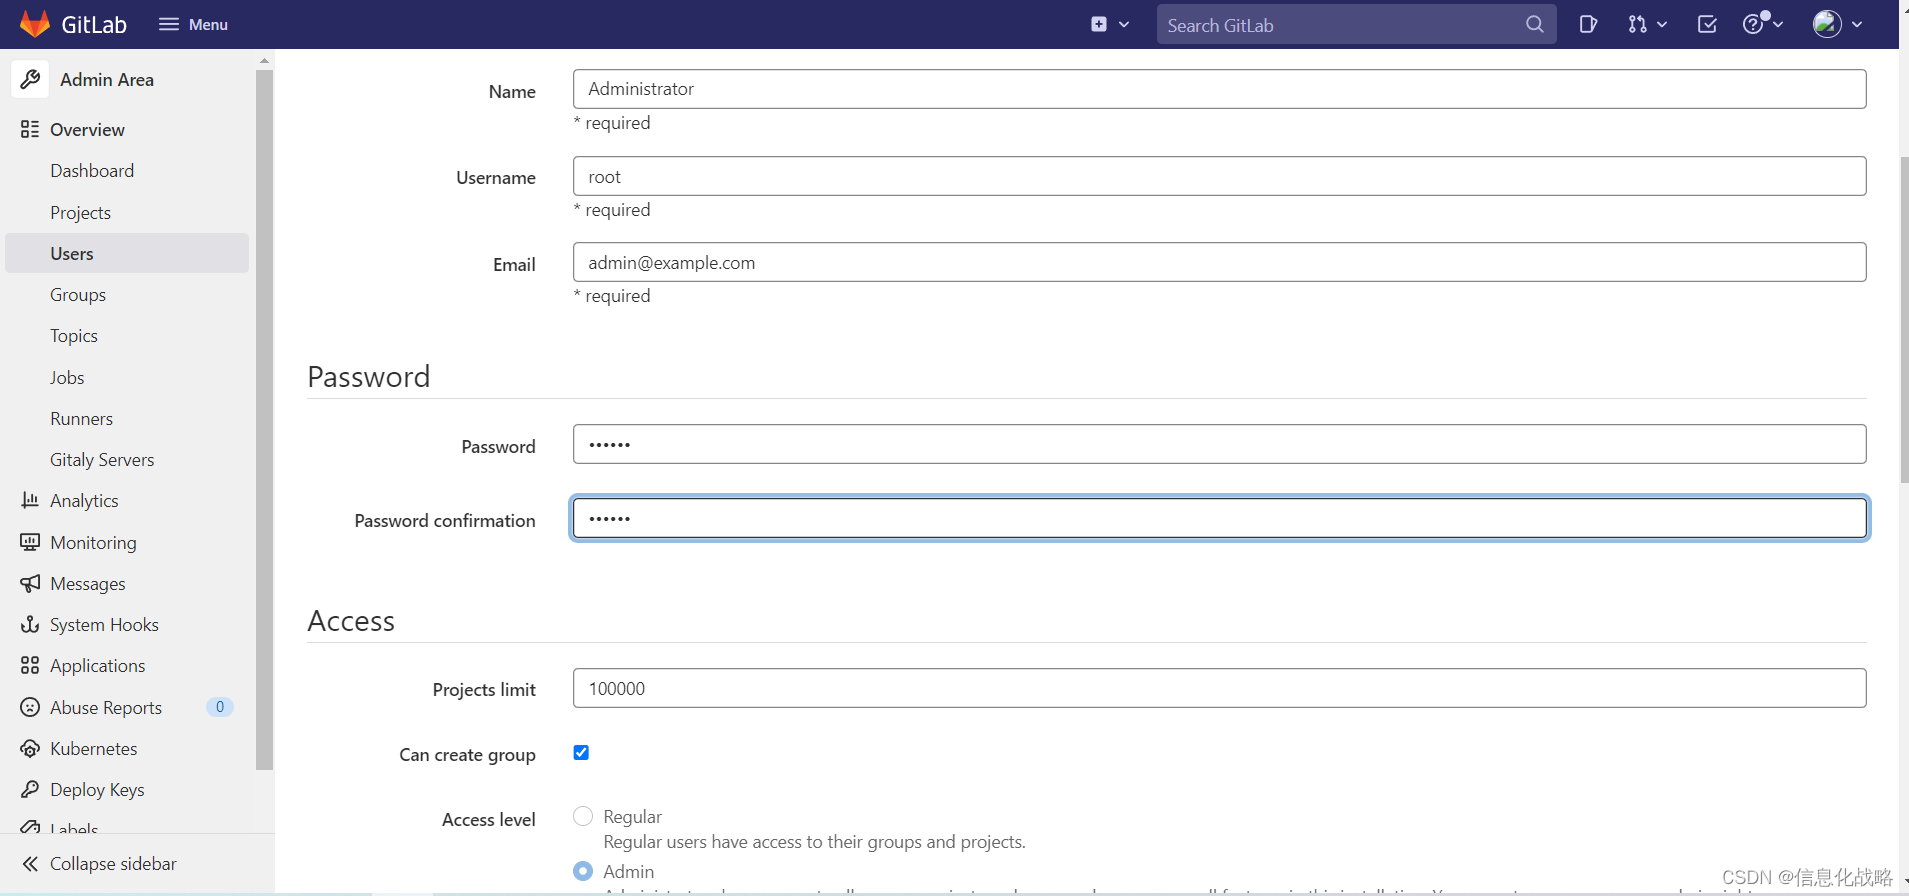Viewport: 1909px width, 896px height.
Task: Click the Projects limit field
Action: [x=1219, y=688]
